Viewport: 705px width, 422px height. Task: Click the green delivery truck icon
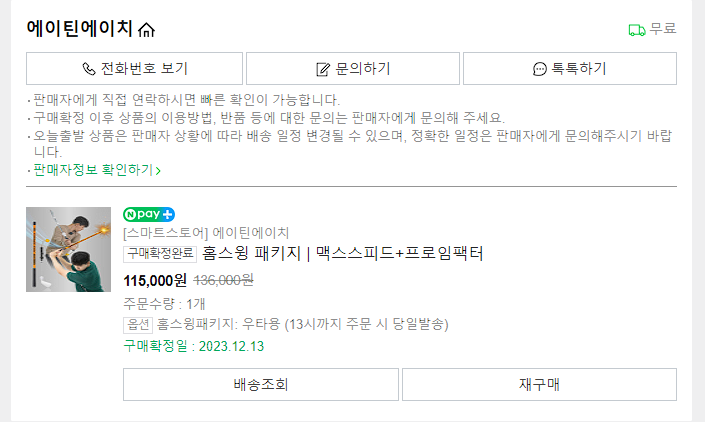point(636,30)
